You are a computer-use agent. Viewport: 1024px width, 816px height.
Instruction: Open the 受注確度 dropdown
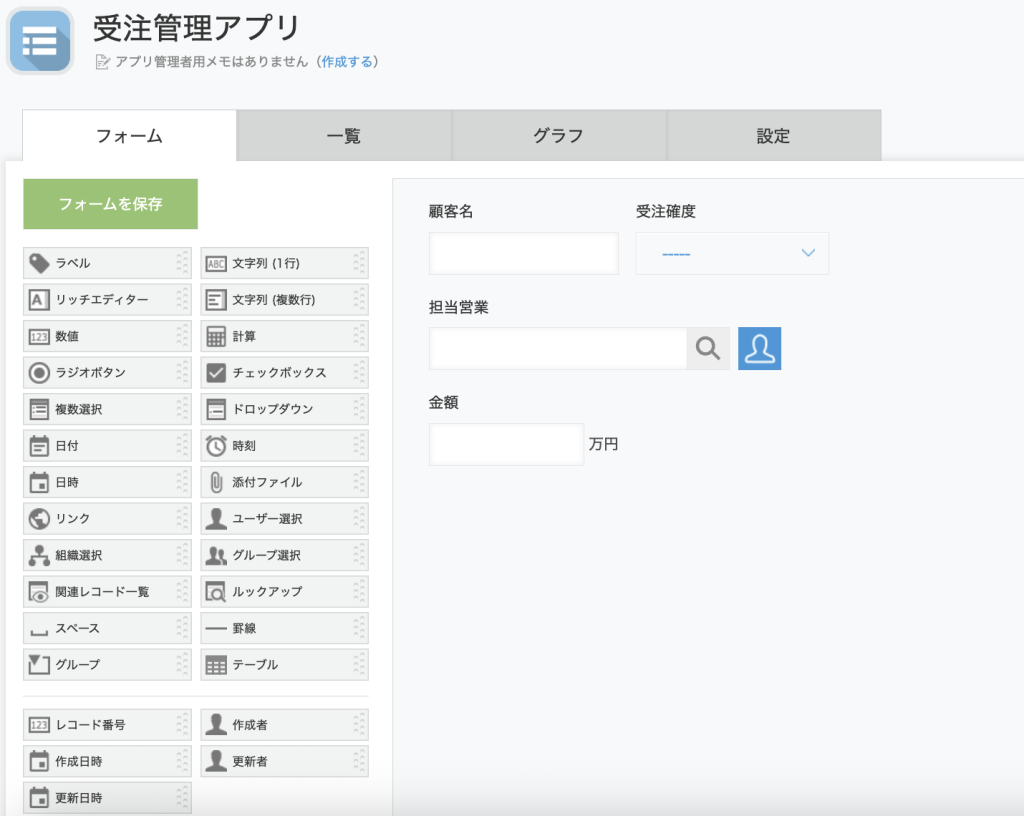tap(732, 253)
